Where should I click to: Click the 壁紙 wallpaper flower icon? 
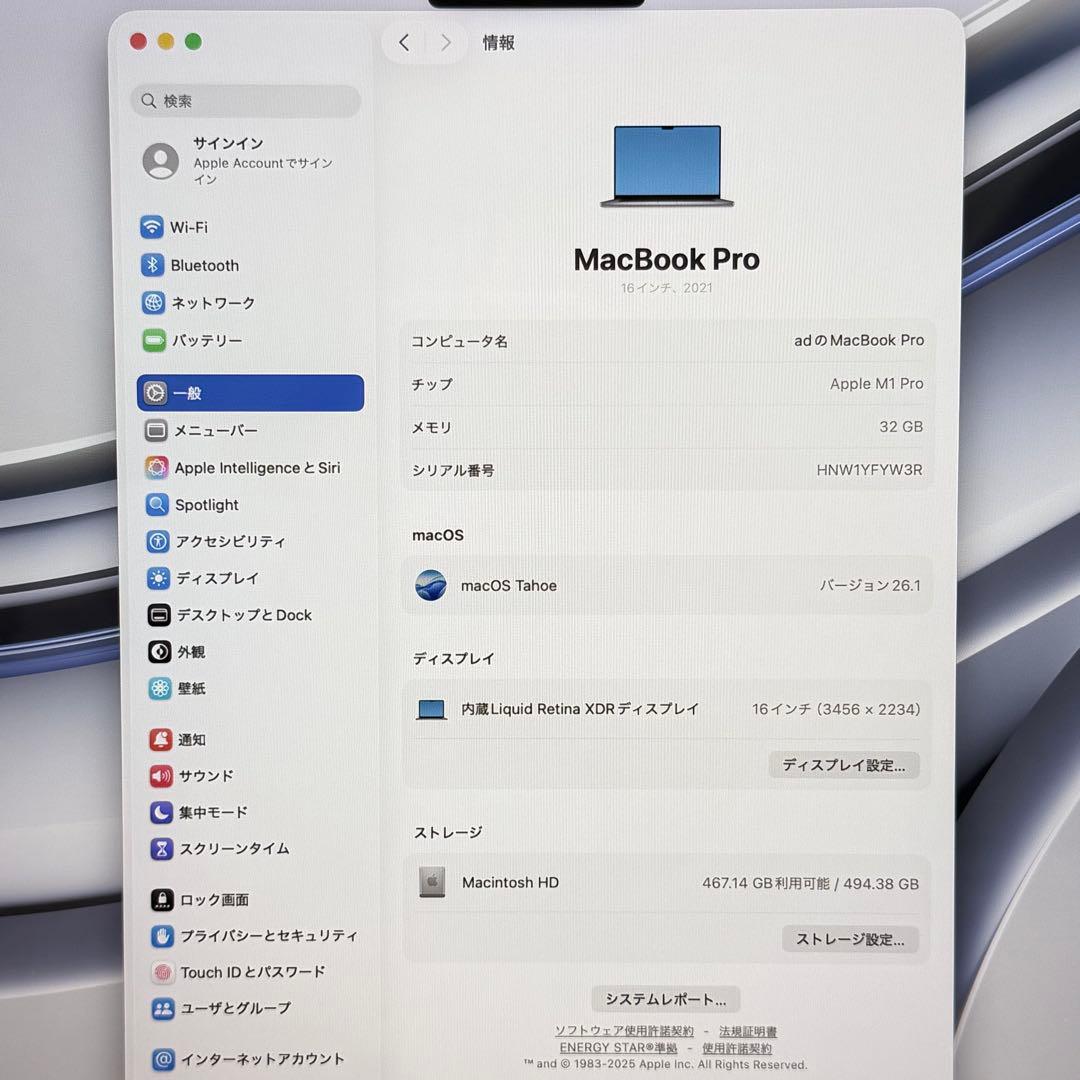[160, 688]
